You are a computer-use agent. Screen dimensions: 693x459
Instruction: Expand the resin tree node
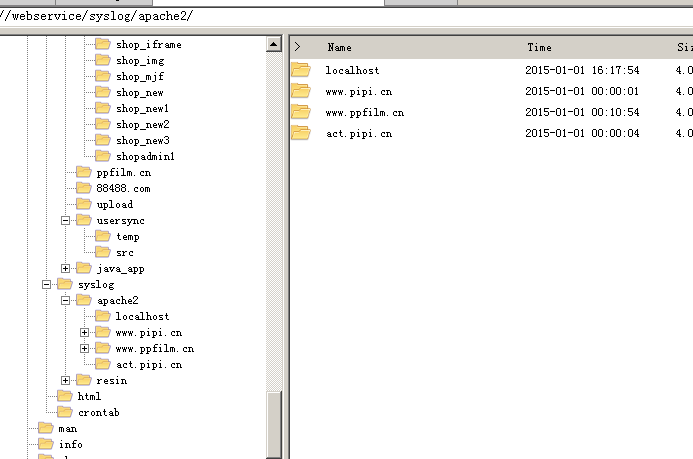pos(65,380)
